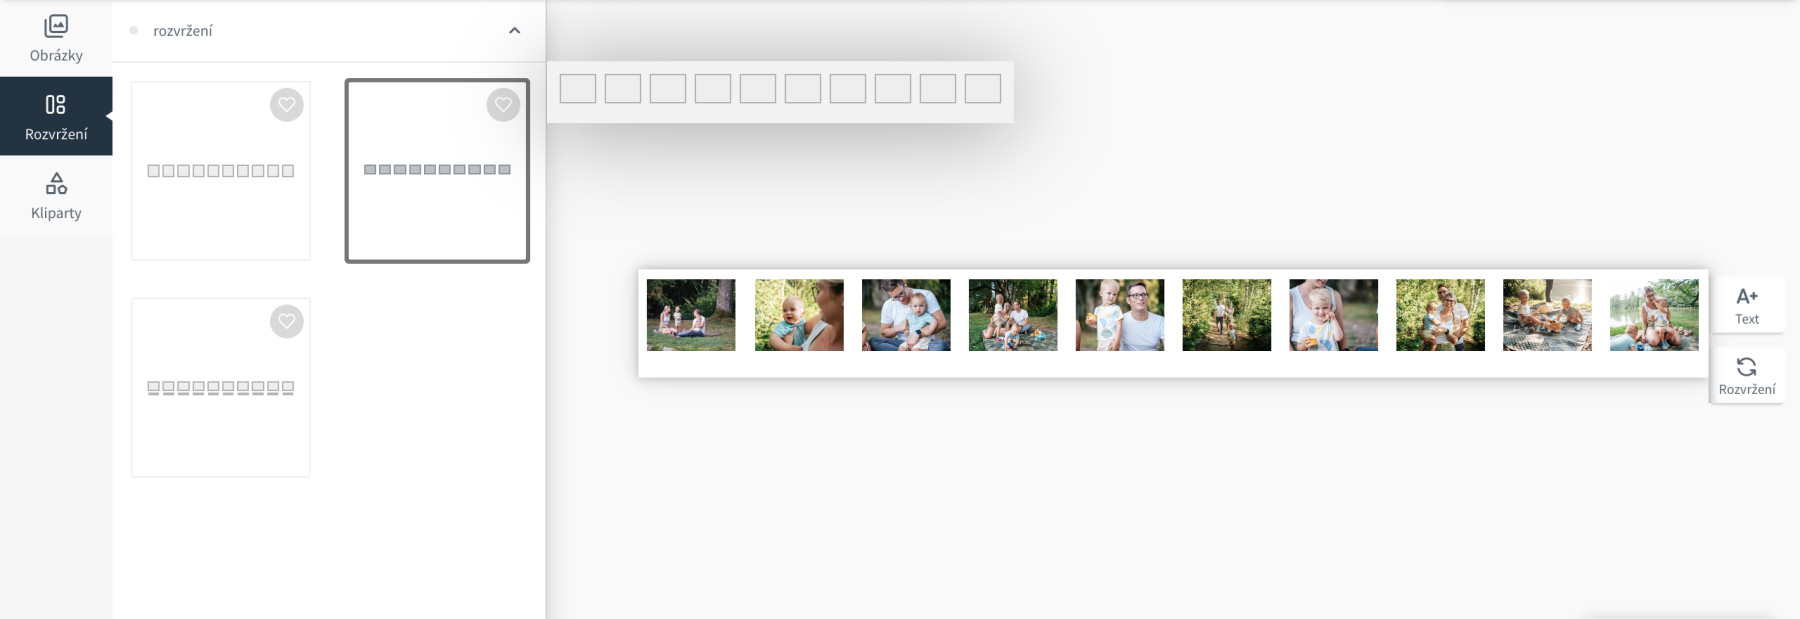
Task: Toggle the heart on the selected layout
Action: 503,105
